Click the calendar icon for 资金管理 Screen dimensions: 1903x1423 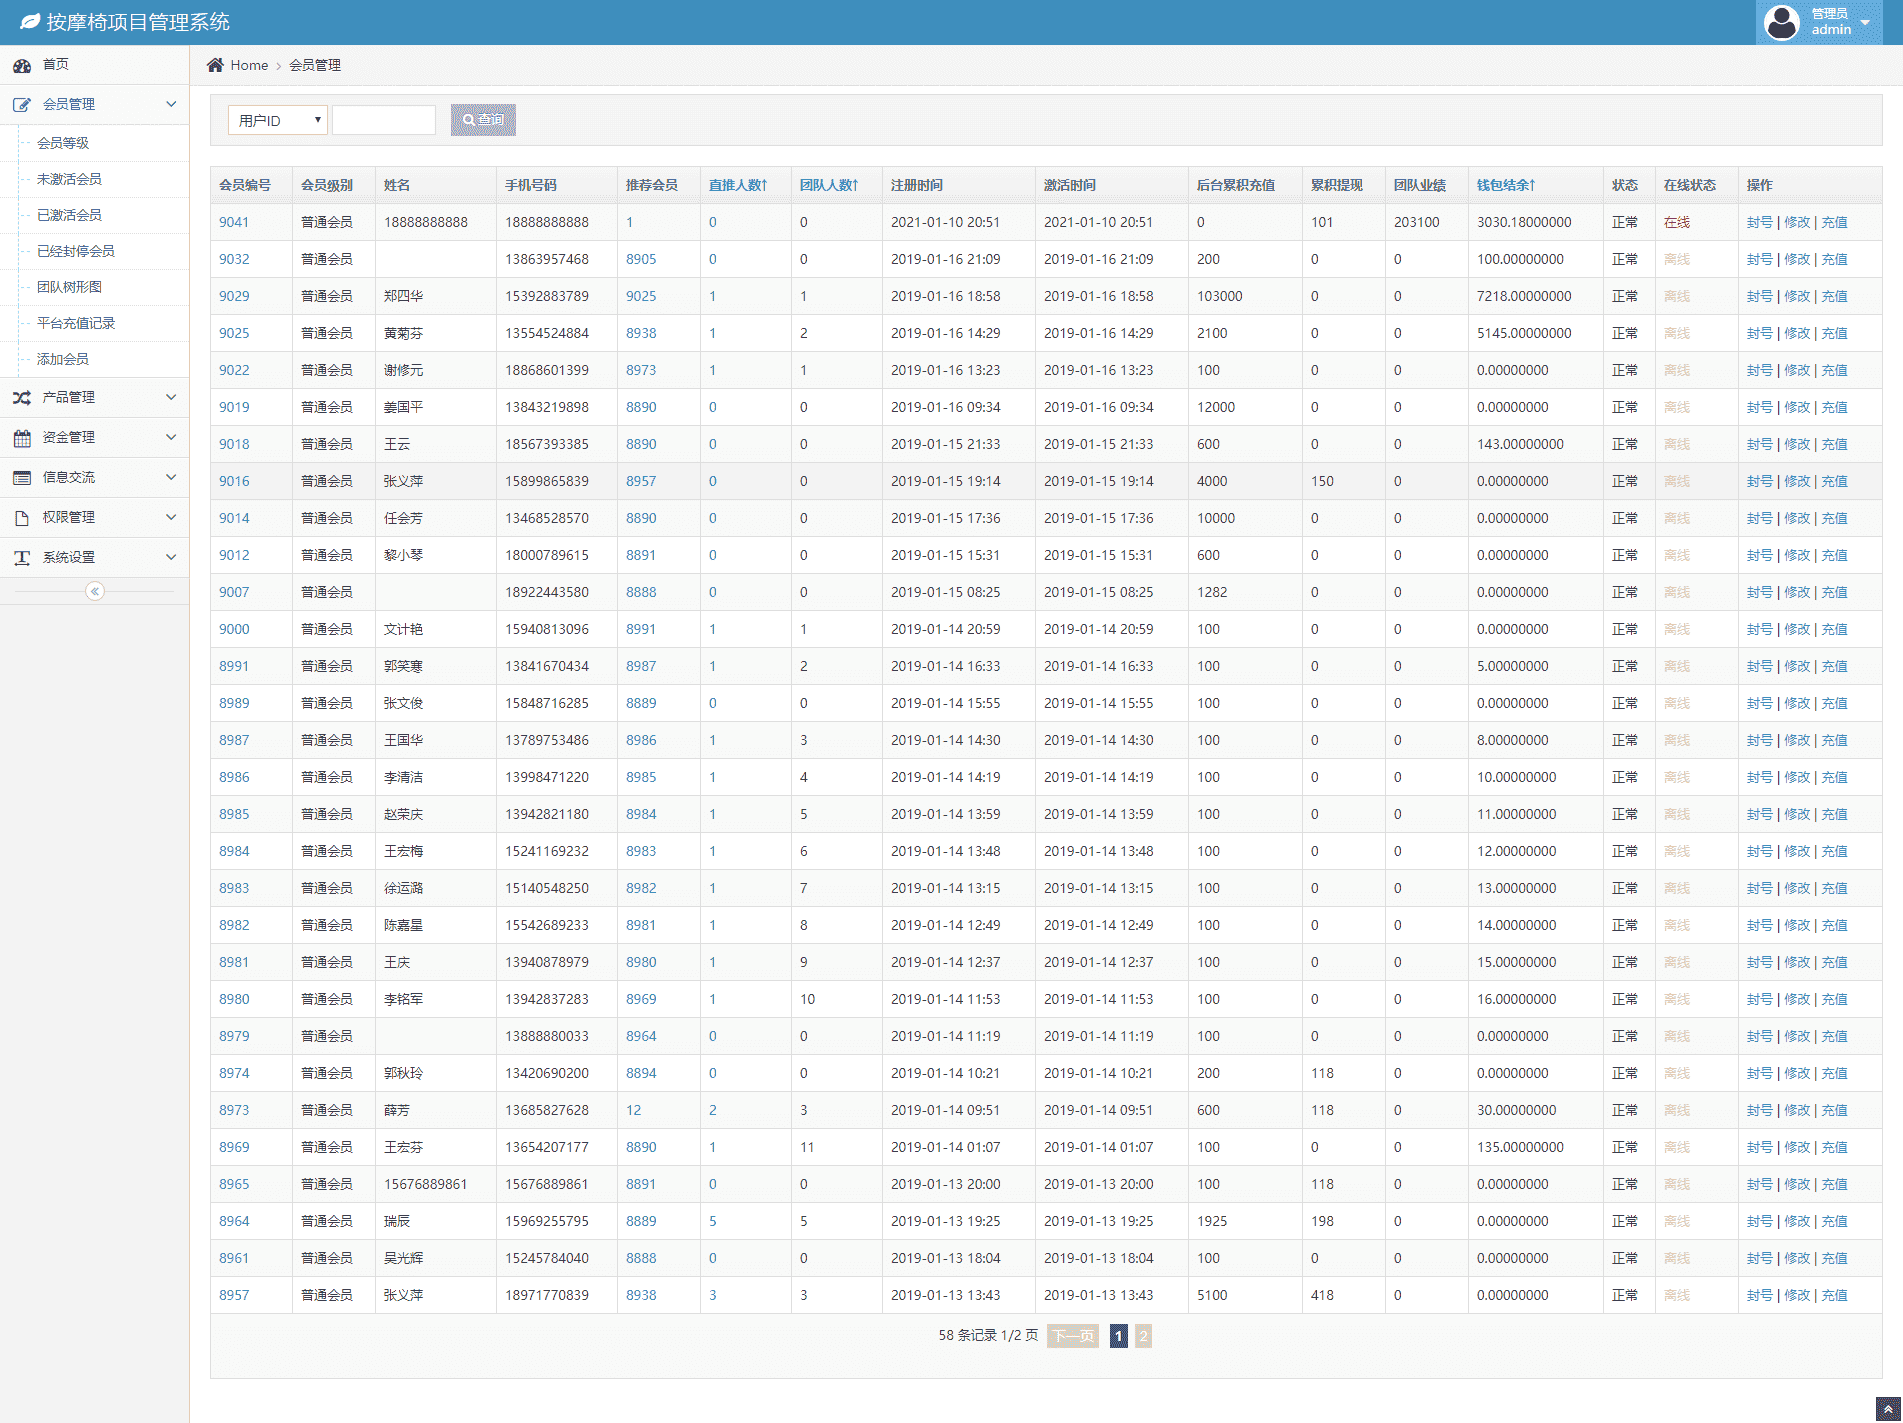pos(22,437)
